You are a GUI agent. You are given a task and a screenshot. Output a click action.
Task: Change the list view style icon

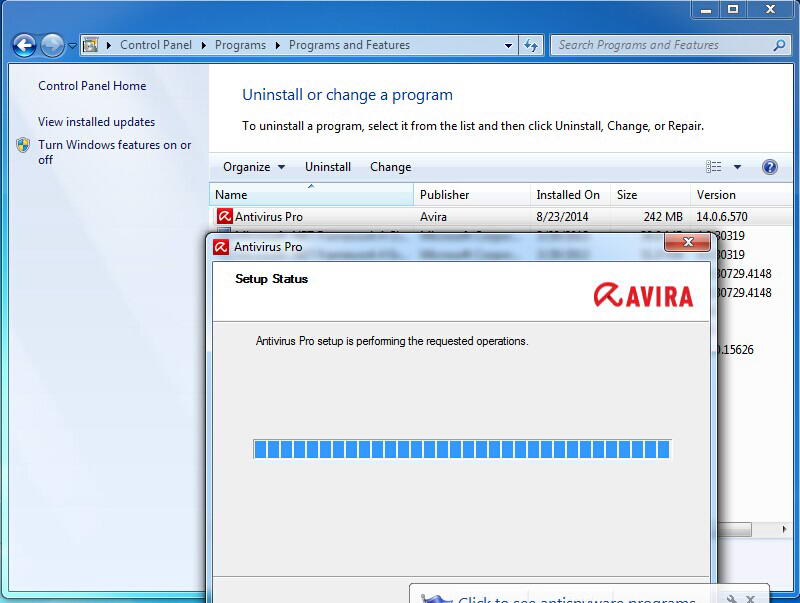713,167
